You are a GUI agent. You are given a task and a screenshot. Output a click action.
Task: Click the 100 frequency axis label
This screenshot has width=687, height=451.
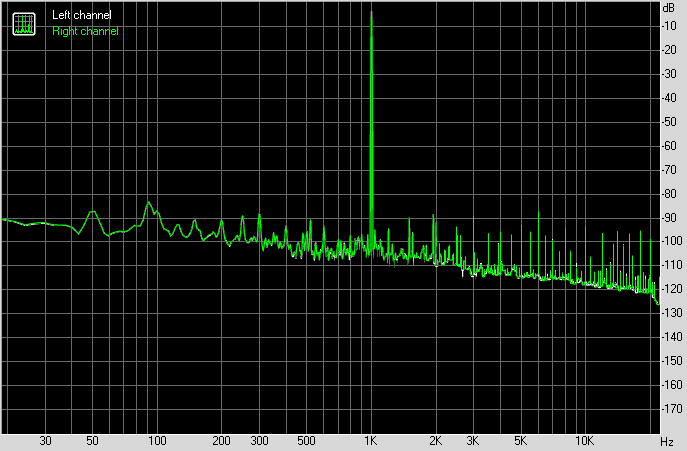pyautogui.click(x=157, y=441)
